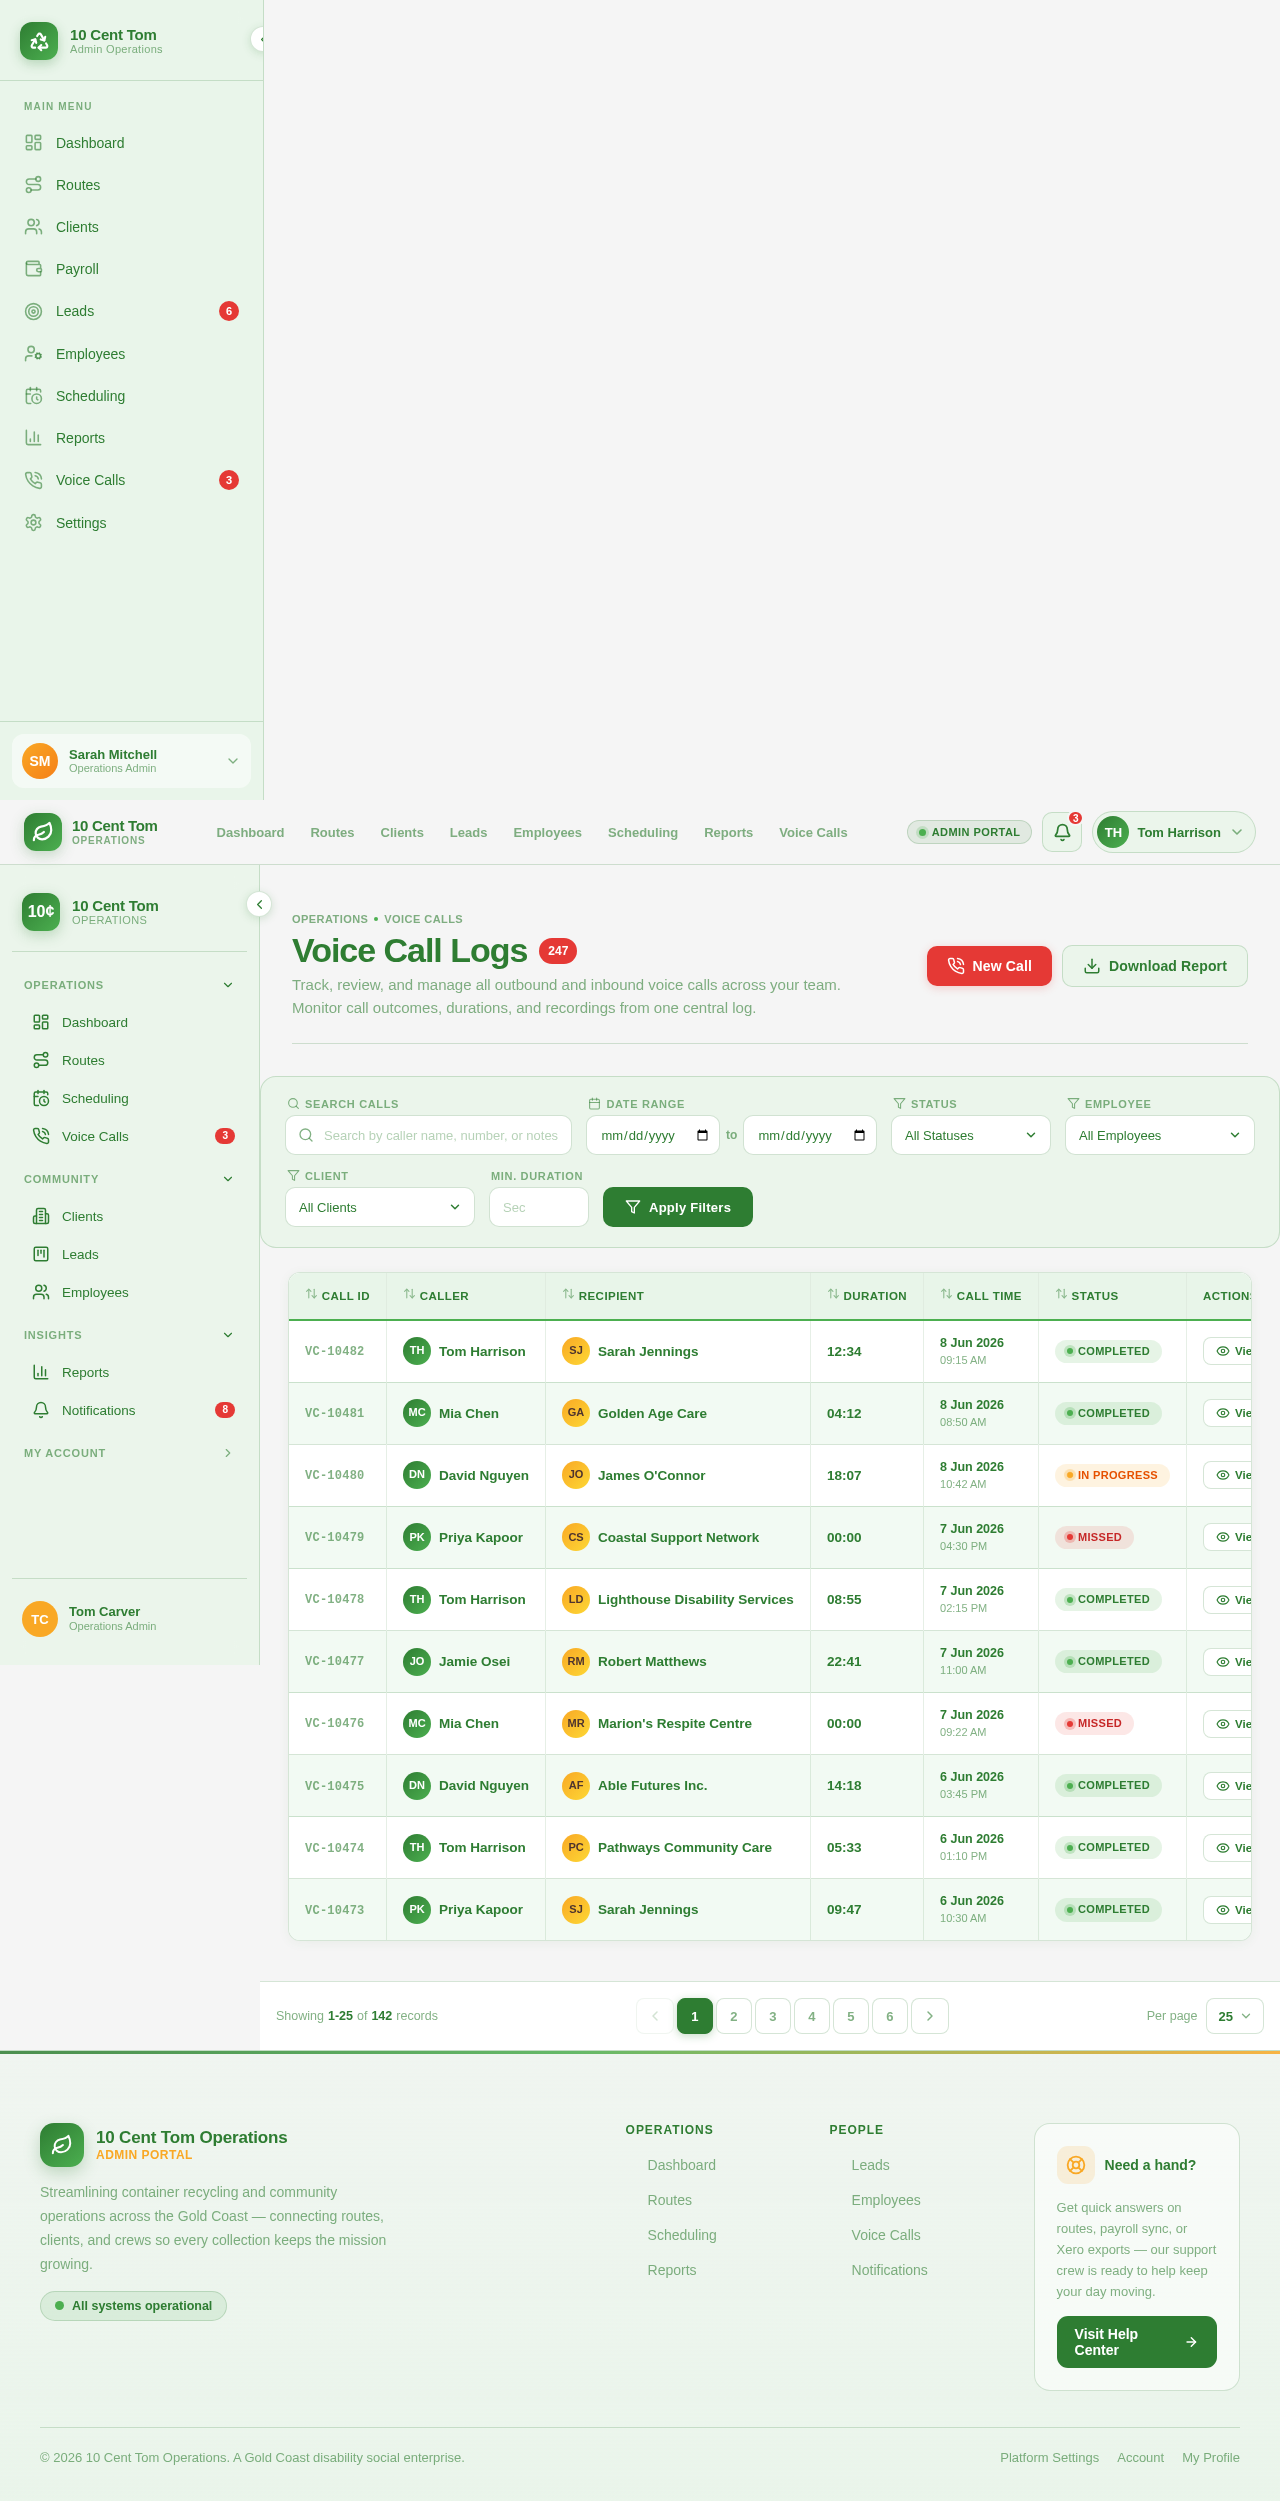Screen dimensions: 1280x2501
Task: View call VC-10482 using its eye button
Action: (1227, 1351)
